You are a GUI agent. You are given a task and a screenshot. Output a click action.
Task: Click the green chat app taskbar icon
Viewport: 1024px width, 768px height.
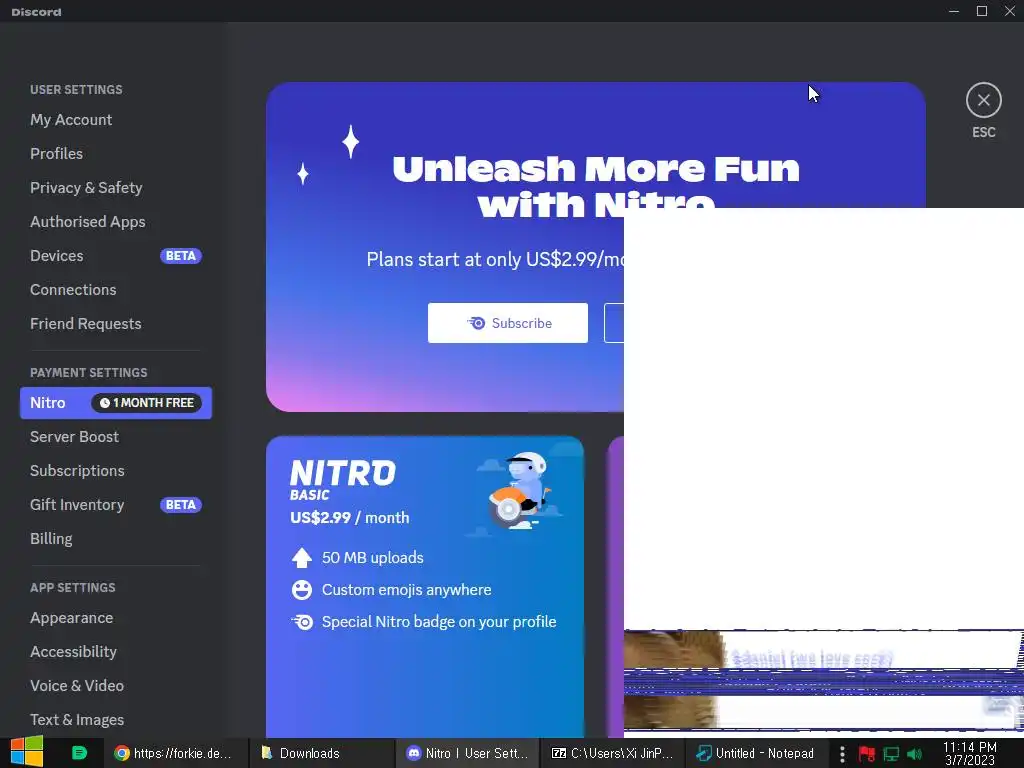coord(79,753)
